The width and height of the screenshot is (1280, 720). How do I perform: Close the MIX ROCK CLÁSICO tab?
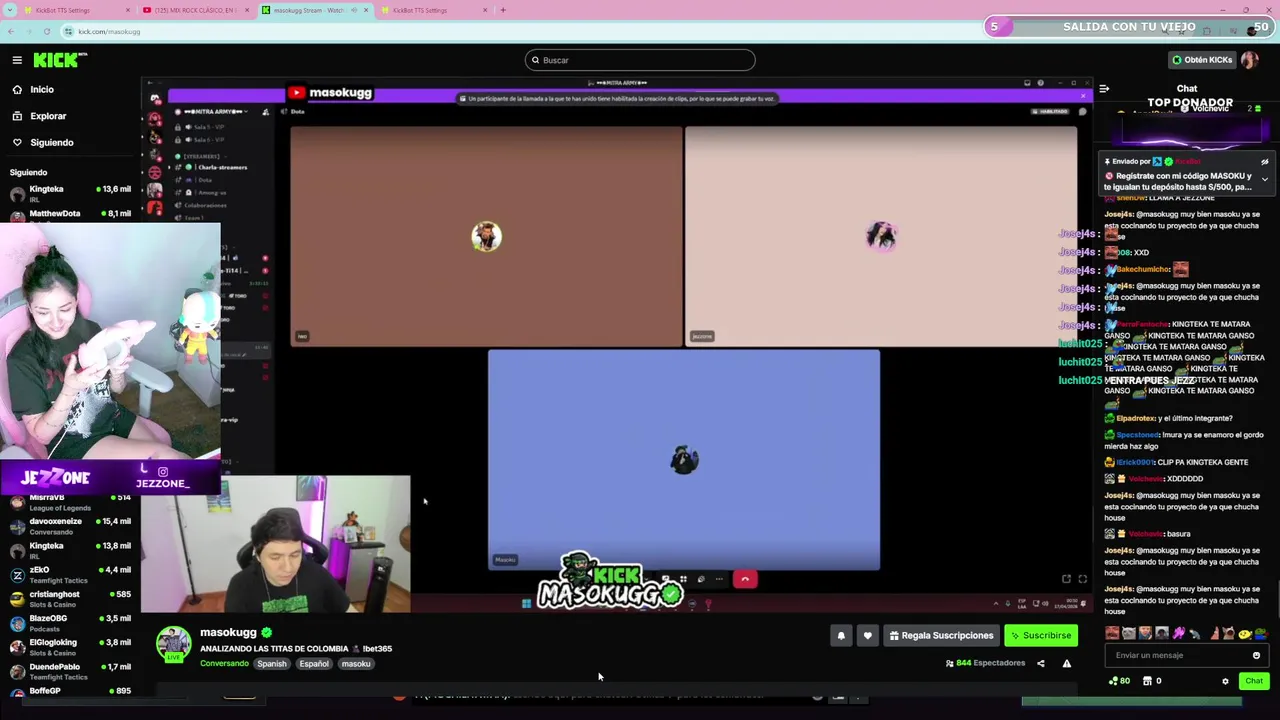248,10
